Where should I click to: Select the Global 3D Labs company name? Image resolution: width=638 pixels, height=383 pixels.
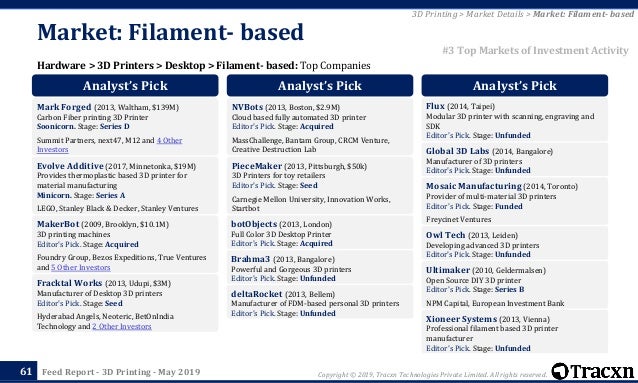tap(457, 151)
